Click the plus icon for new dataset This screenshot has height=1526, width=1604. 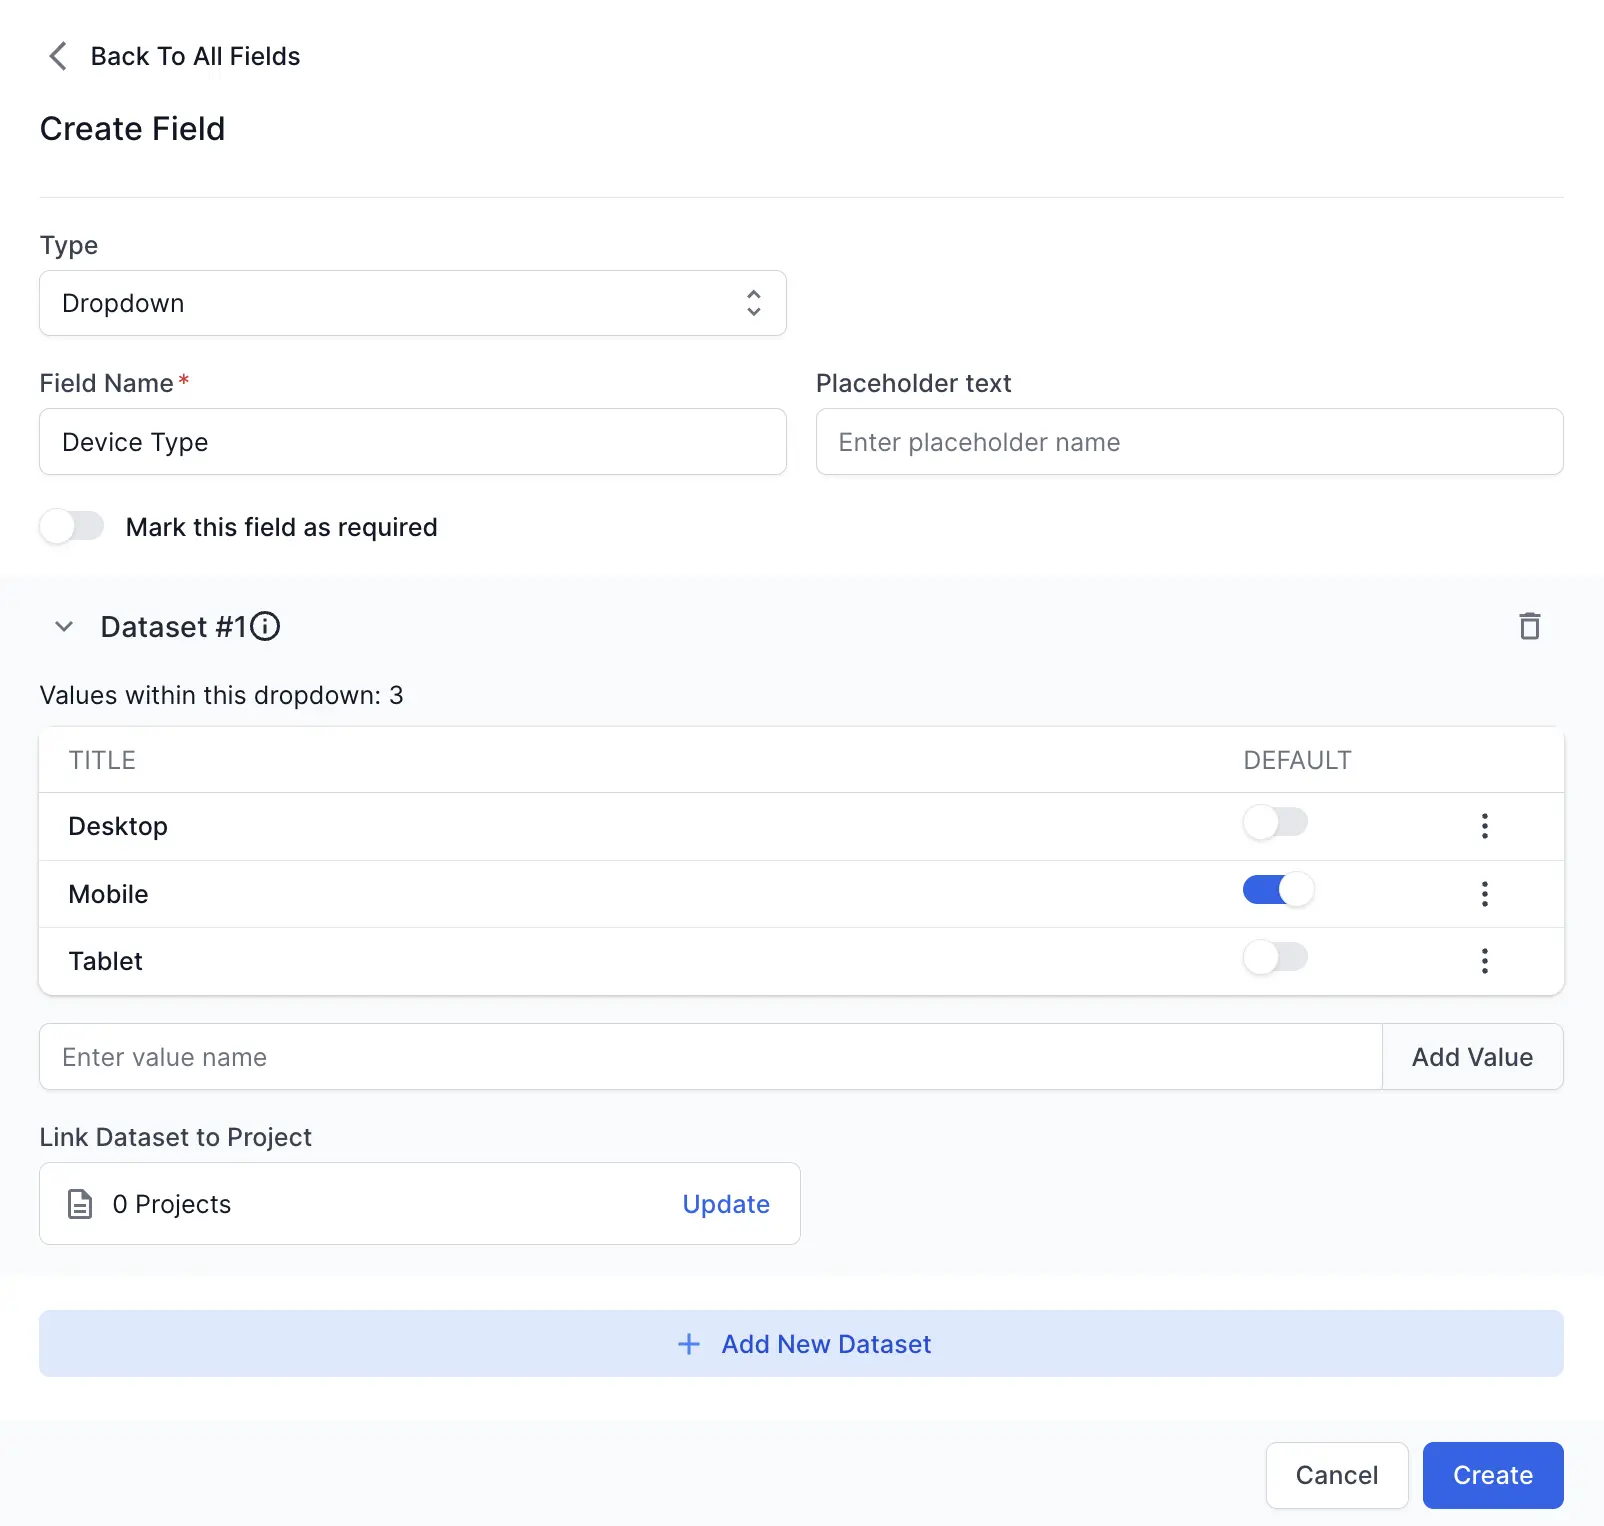(x=689, y=1344)
